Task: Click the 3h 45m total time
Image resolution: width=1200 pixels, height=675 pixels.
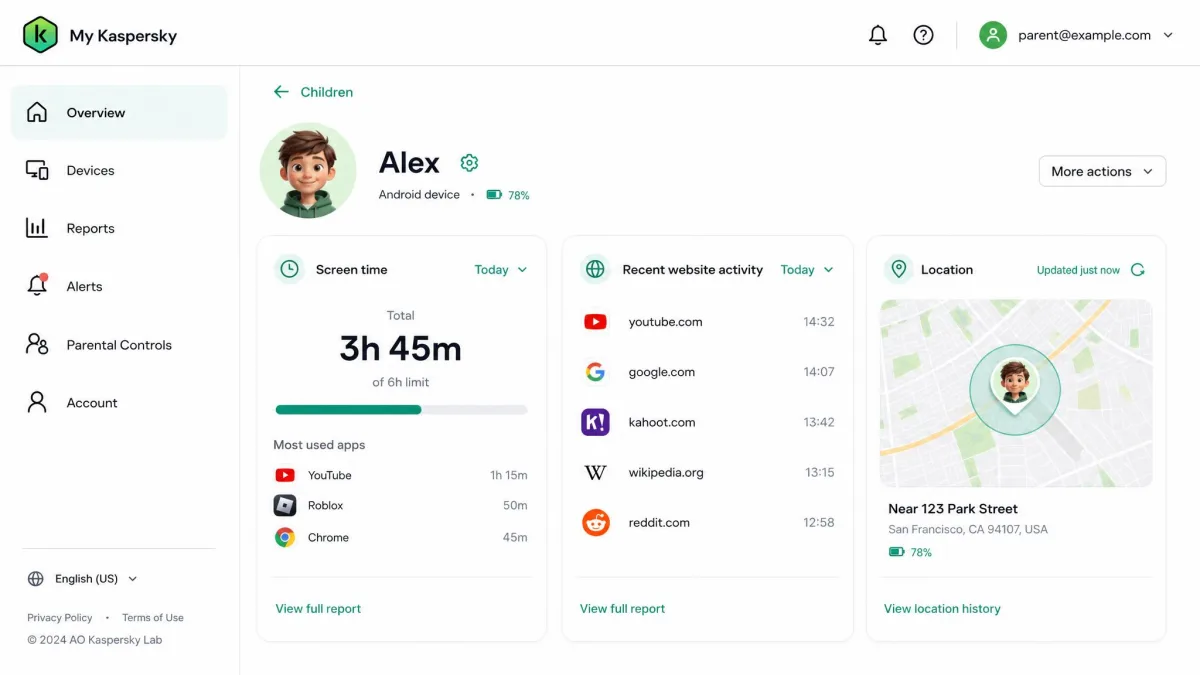Action: click(x=401, y=349)
